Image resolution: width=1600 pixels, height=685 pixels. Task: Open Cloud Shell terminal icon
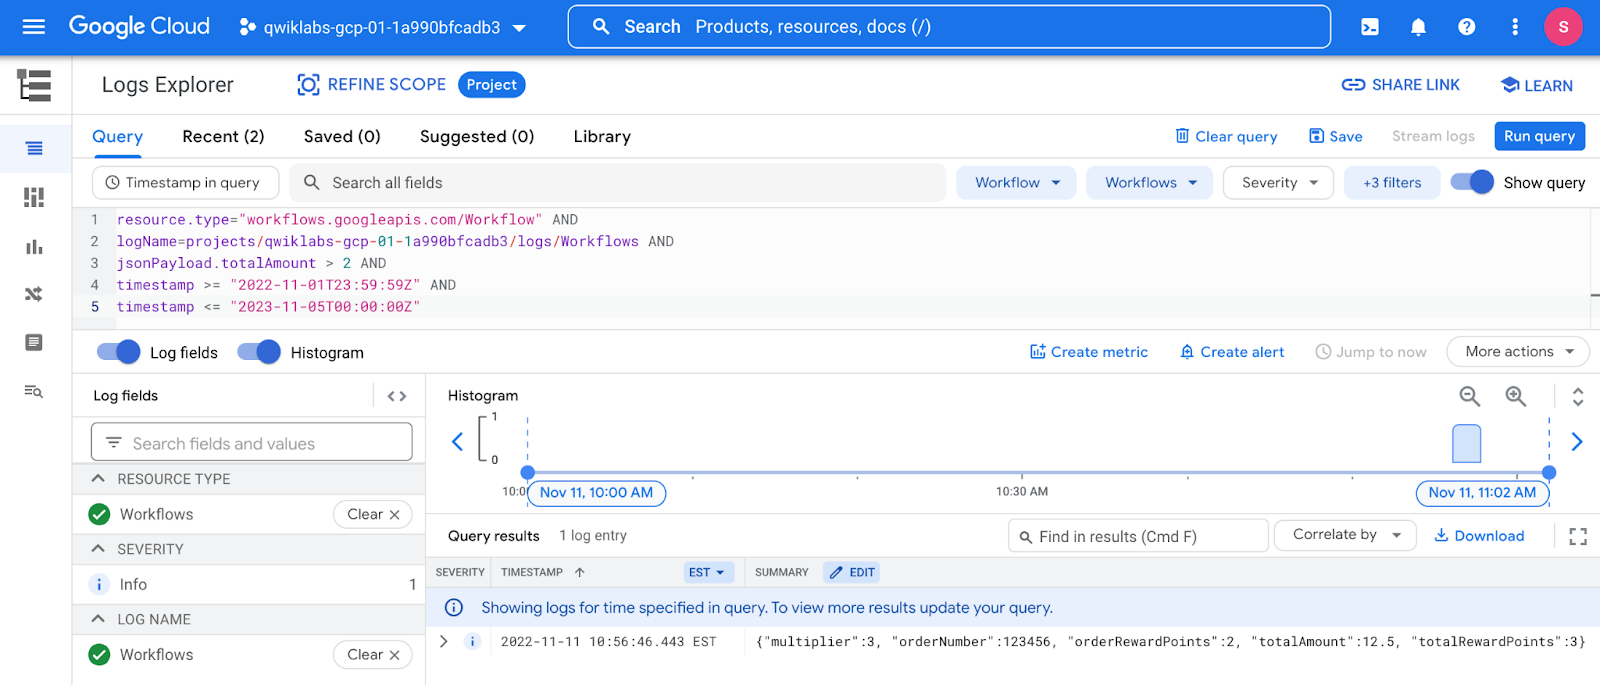1370,27
